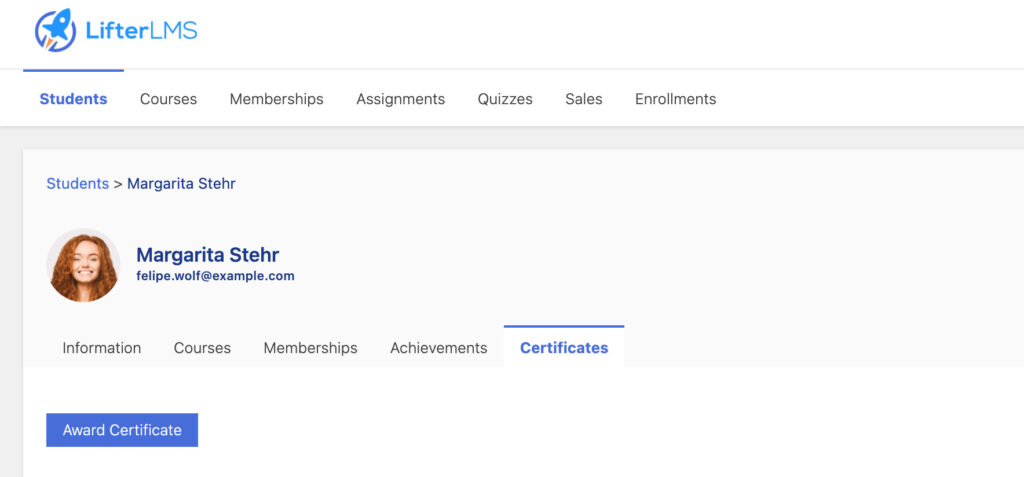The height and width of the screenshot is (477, 1024).
Task: Click Margarita Stehr in the breadcrumb
Action: (182, 184)
